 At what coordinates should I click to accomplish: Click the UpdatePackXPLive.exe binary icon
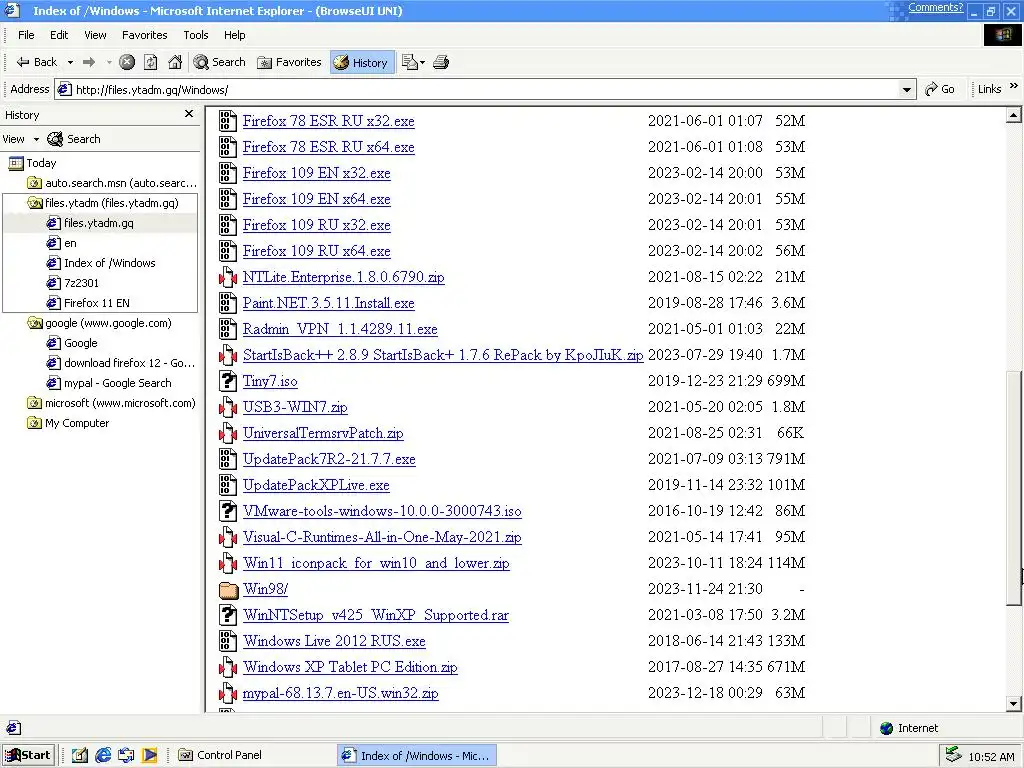click(227, 485)
